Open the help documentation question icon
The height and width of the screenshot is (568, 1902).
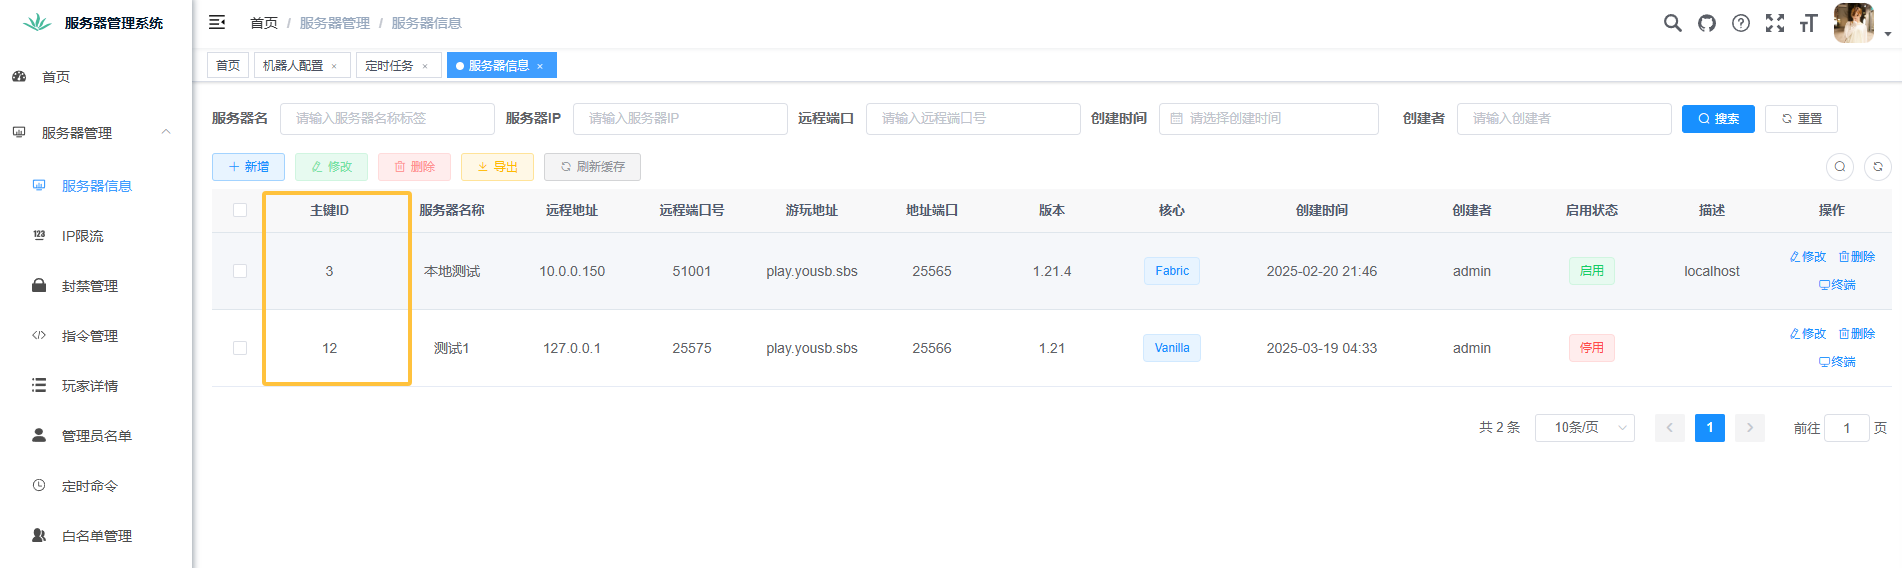tap(1741, 23)
